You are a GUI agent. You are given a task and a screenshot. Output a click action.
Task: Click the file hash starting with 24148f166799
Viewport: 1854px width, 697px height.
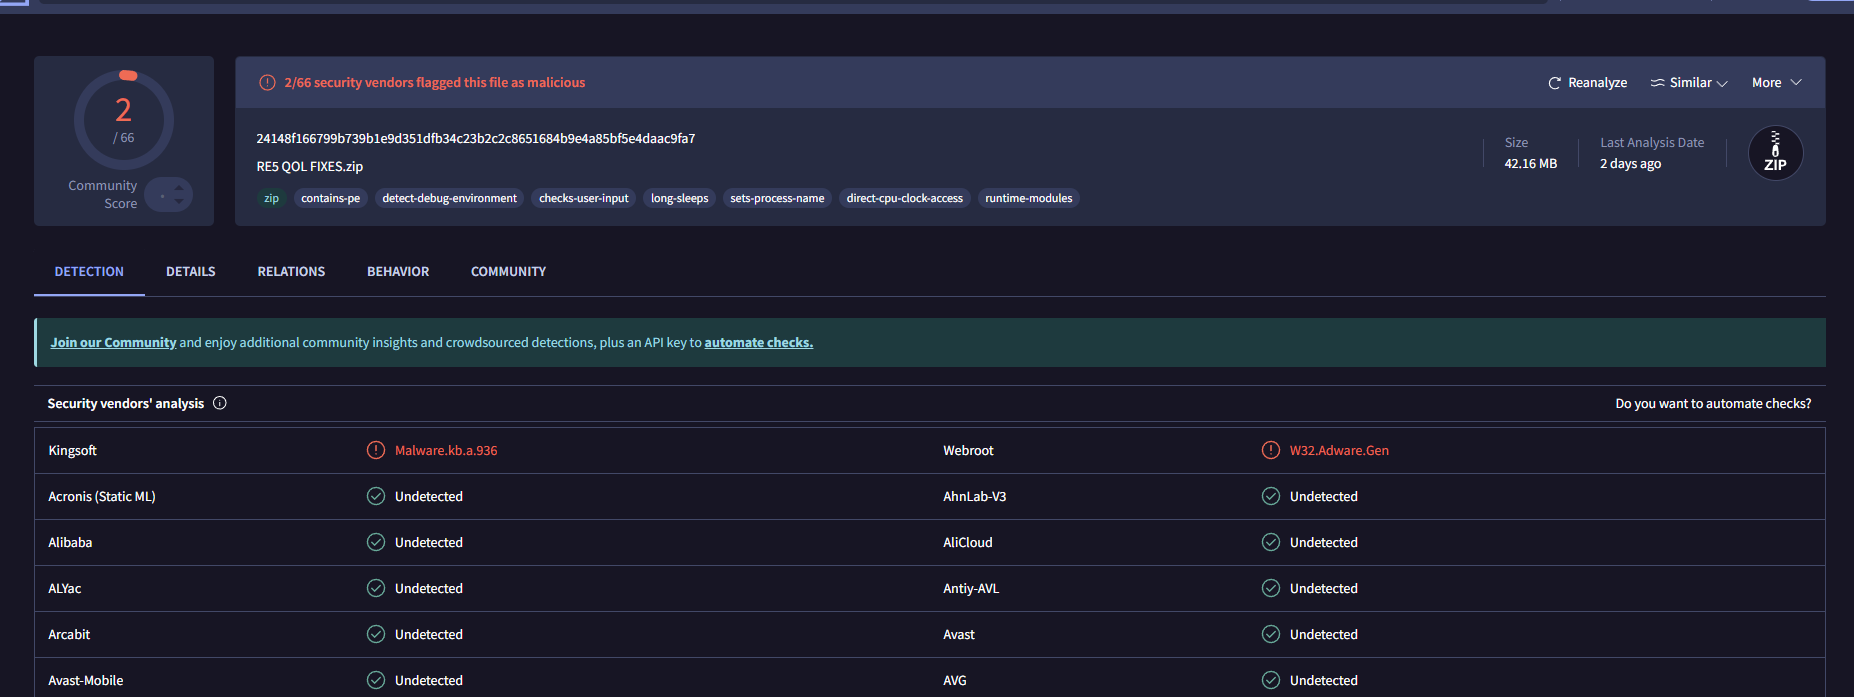point(476,138)
